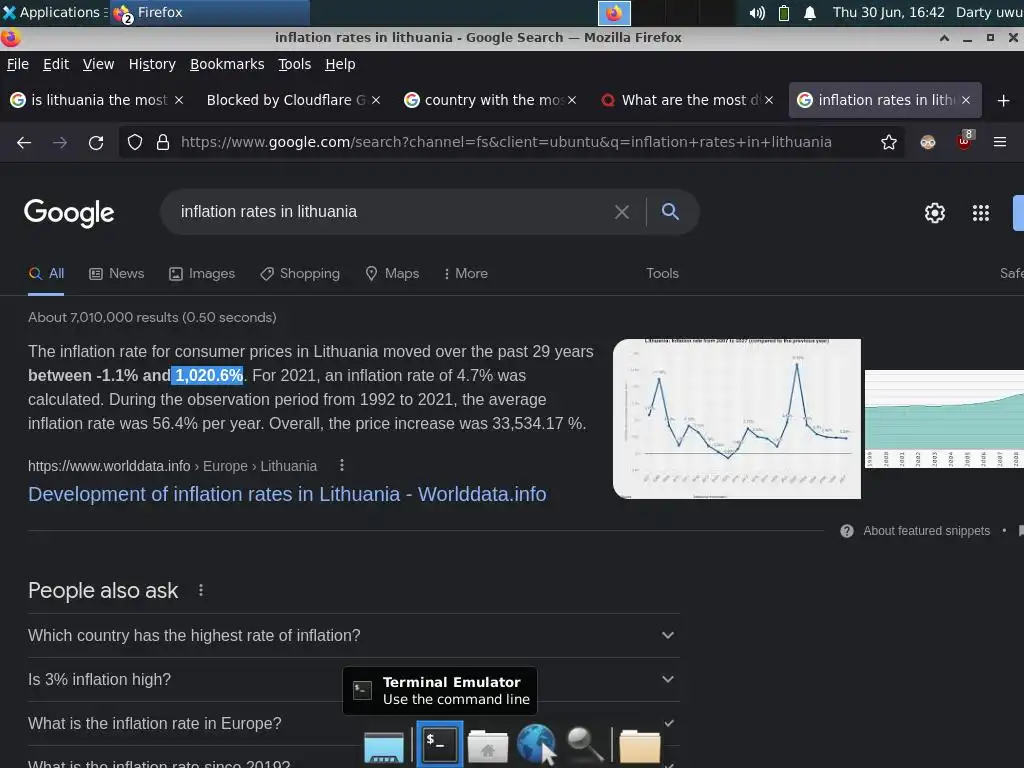Click Firefox window button in top panel
The width and height of the screenshot is (1024, 768).
pos(209,12)
